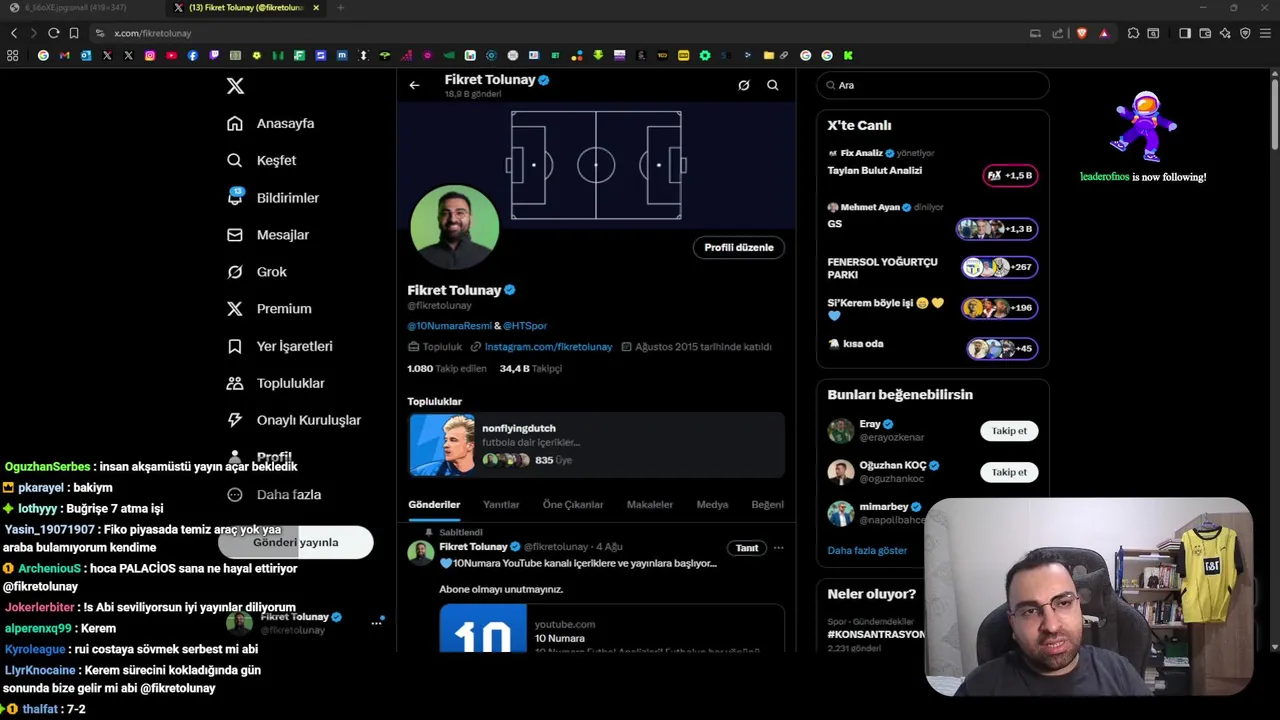Join FENERSOL YOĞURTÇU PARKI space
The image size is (1280, 720).
1000,267
